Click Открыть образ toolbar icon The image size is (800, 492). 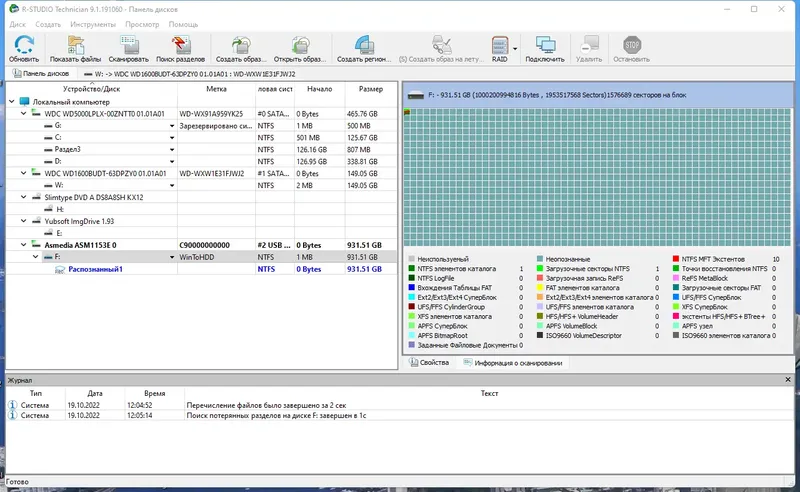300,45
